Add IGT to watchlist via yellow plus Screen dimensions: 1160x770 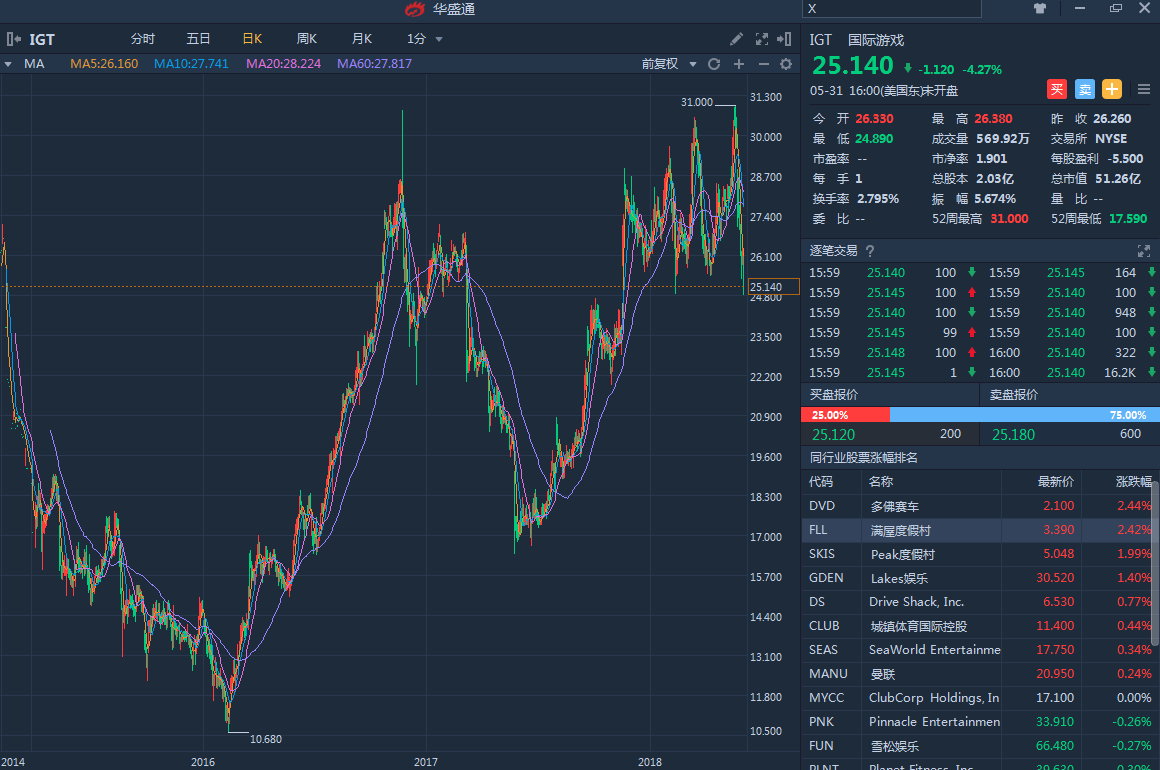point(1112,89)
